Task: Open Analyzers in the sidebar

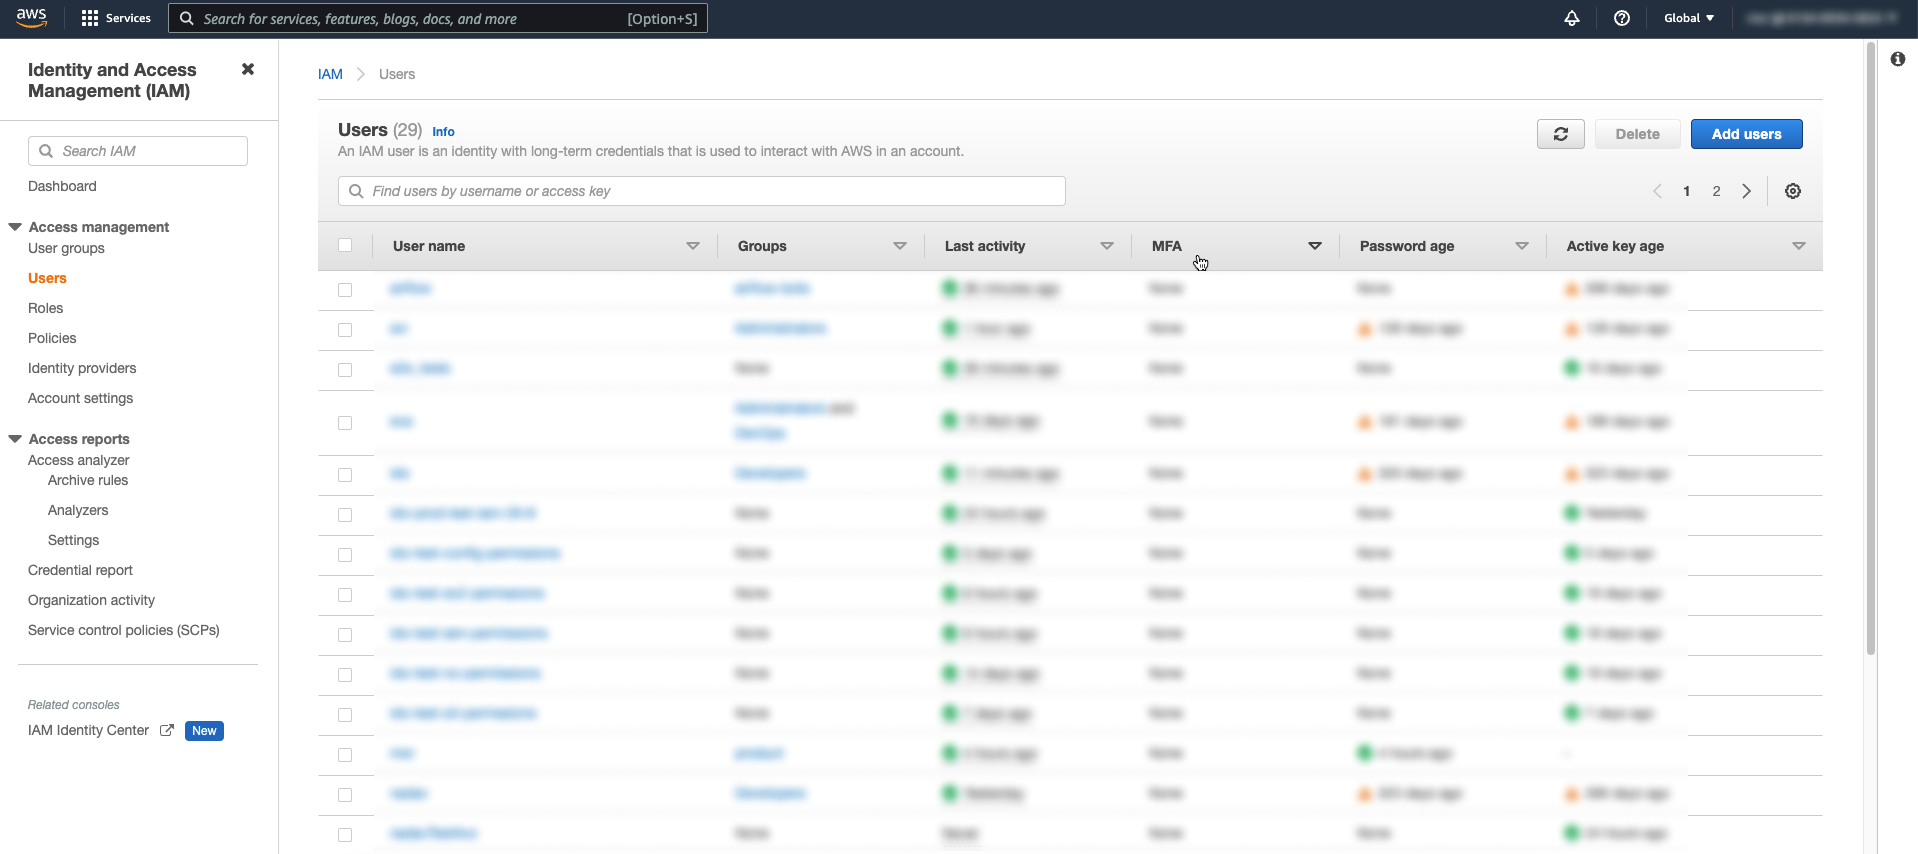Action: 78,510
